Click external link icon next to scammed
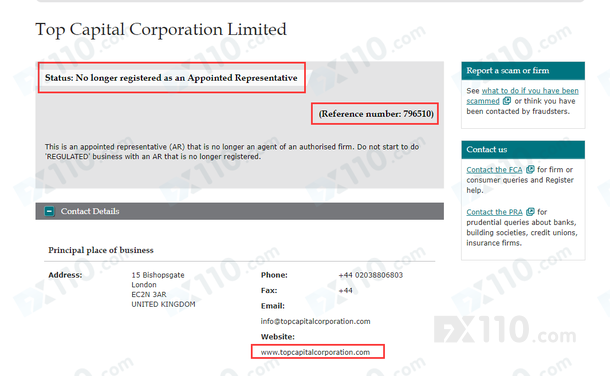This screenshot has height=376, width=610. pyautogui.click(x=507, y=101)
